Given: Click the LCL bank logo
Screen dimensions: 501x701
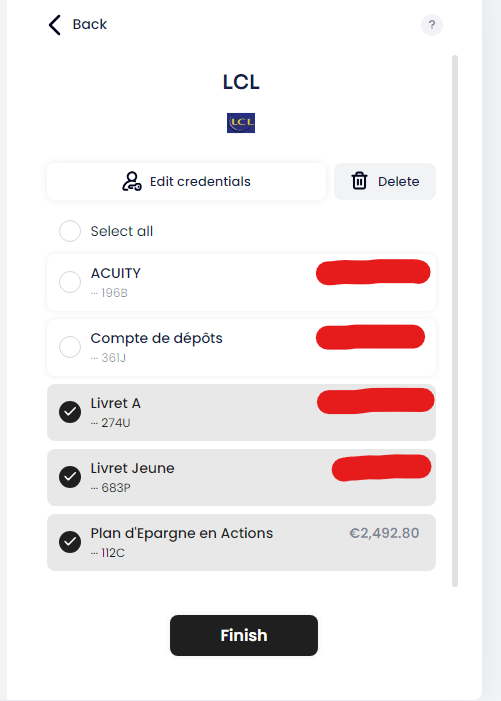Looking at the screenshot, I should [x=241, y=123].
